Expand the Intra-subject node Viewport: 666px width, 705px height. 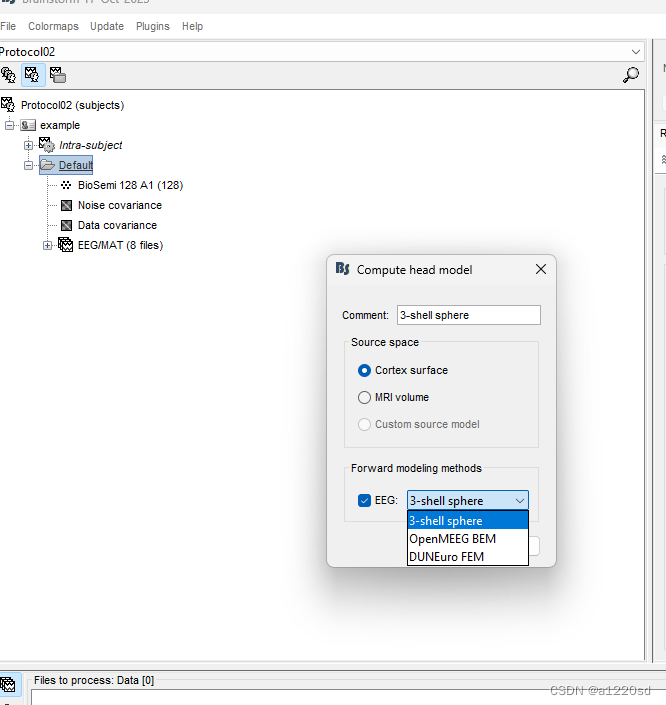click(28, 145)
